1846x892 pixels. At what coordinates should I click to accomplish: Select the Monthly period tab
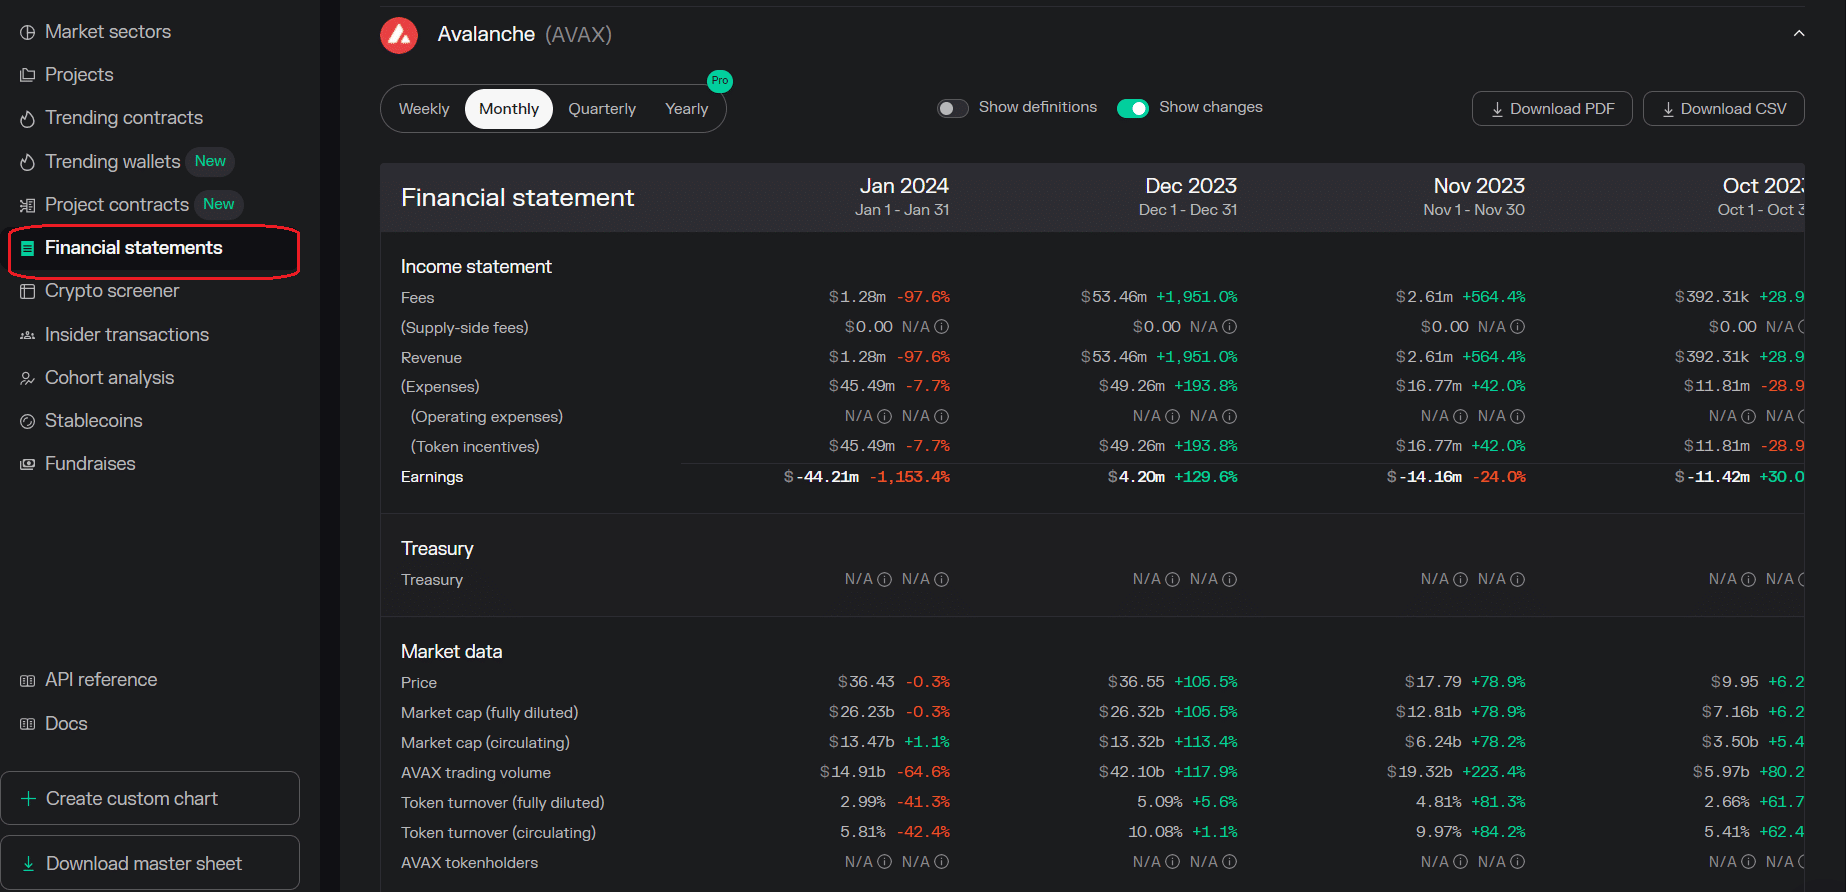point(509,109)
